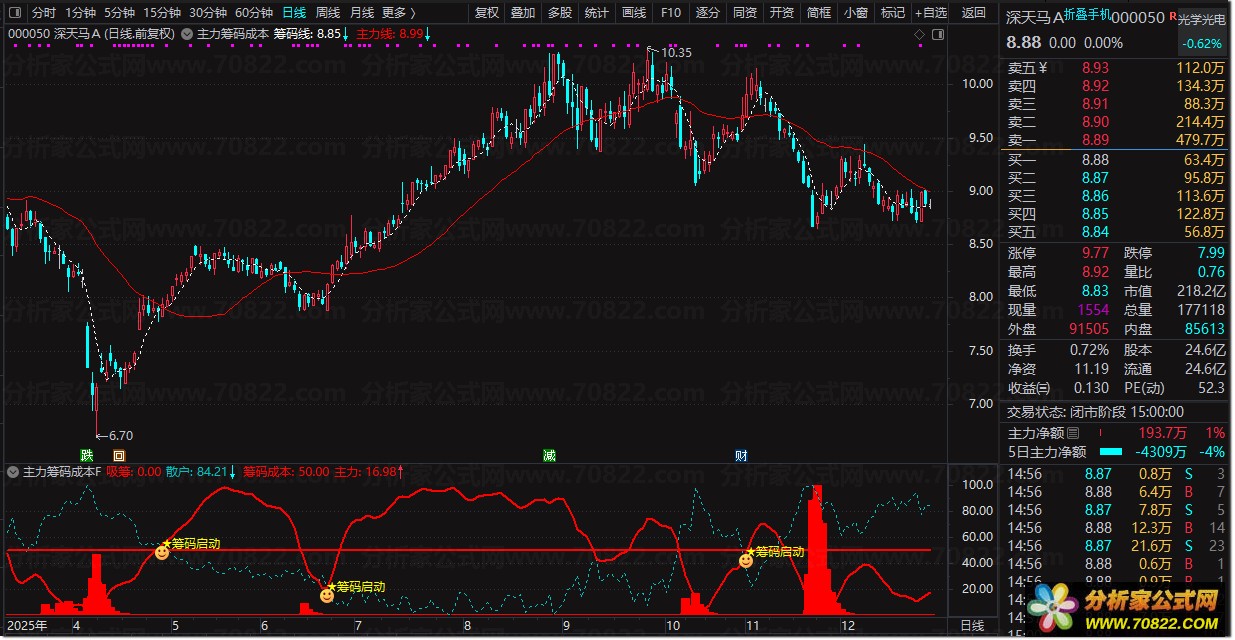Click the orange 回 event marker
This screenshot has width=1235, height=640.
[119, 456]
